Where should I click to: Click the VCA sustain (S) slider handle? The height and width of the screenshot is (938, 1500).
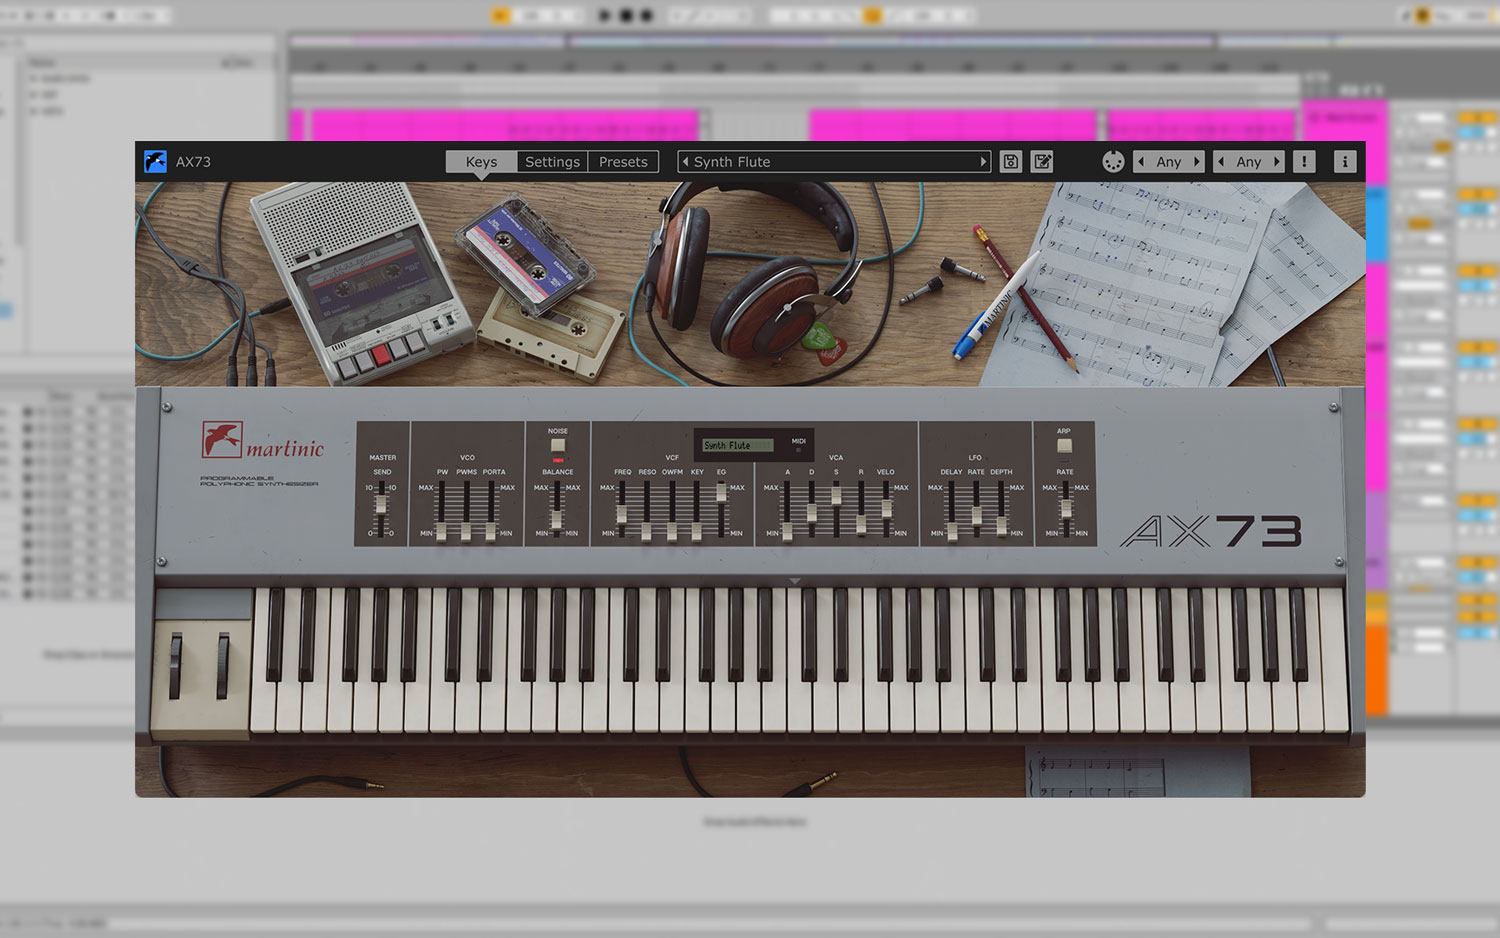coord(836,496)
